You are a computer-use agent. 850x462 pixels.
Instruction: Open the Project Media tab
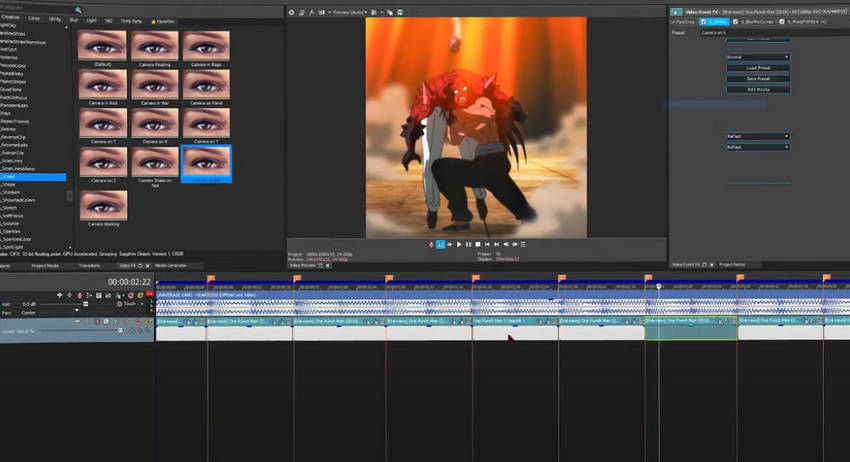pyautogui.click(x=45, y=266)
